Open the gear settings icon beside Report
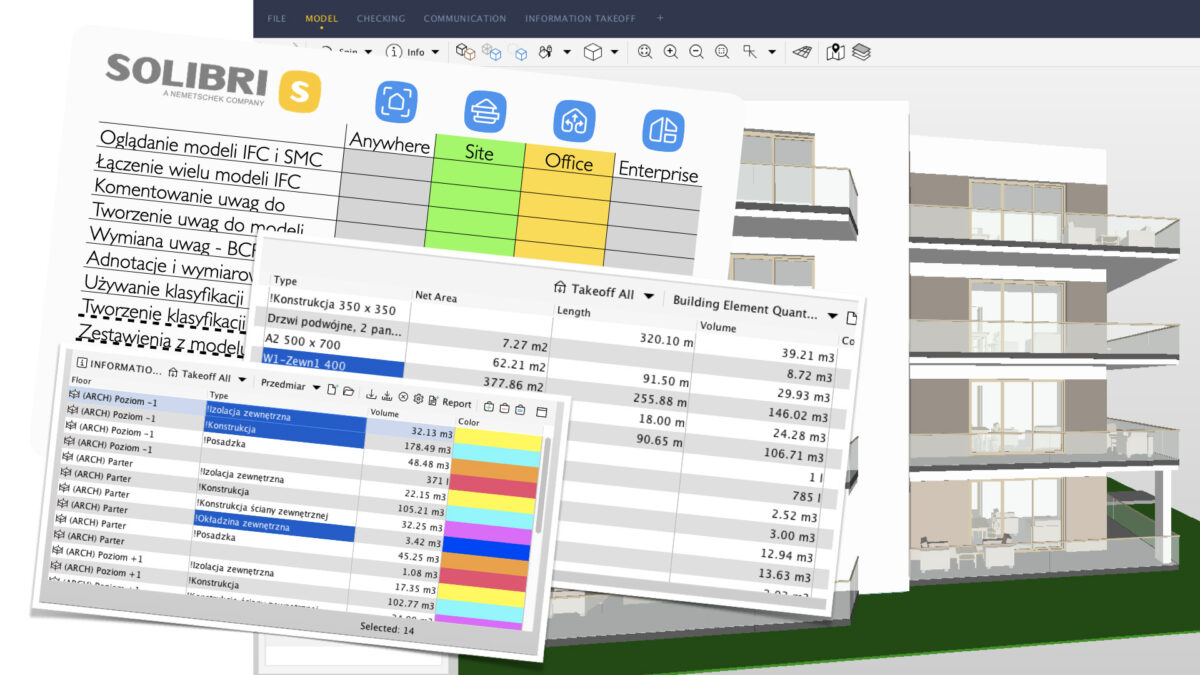Image resolution: width=1200 pixels, height=675 pixels. tap(418, 399)
